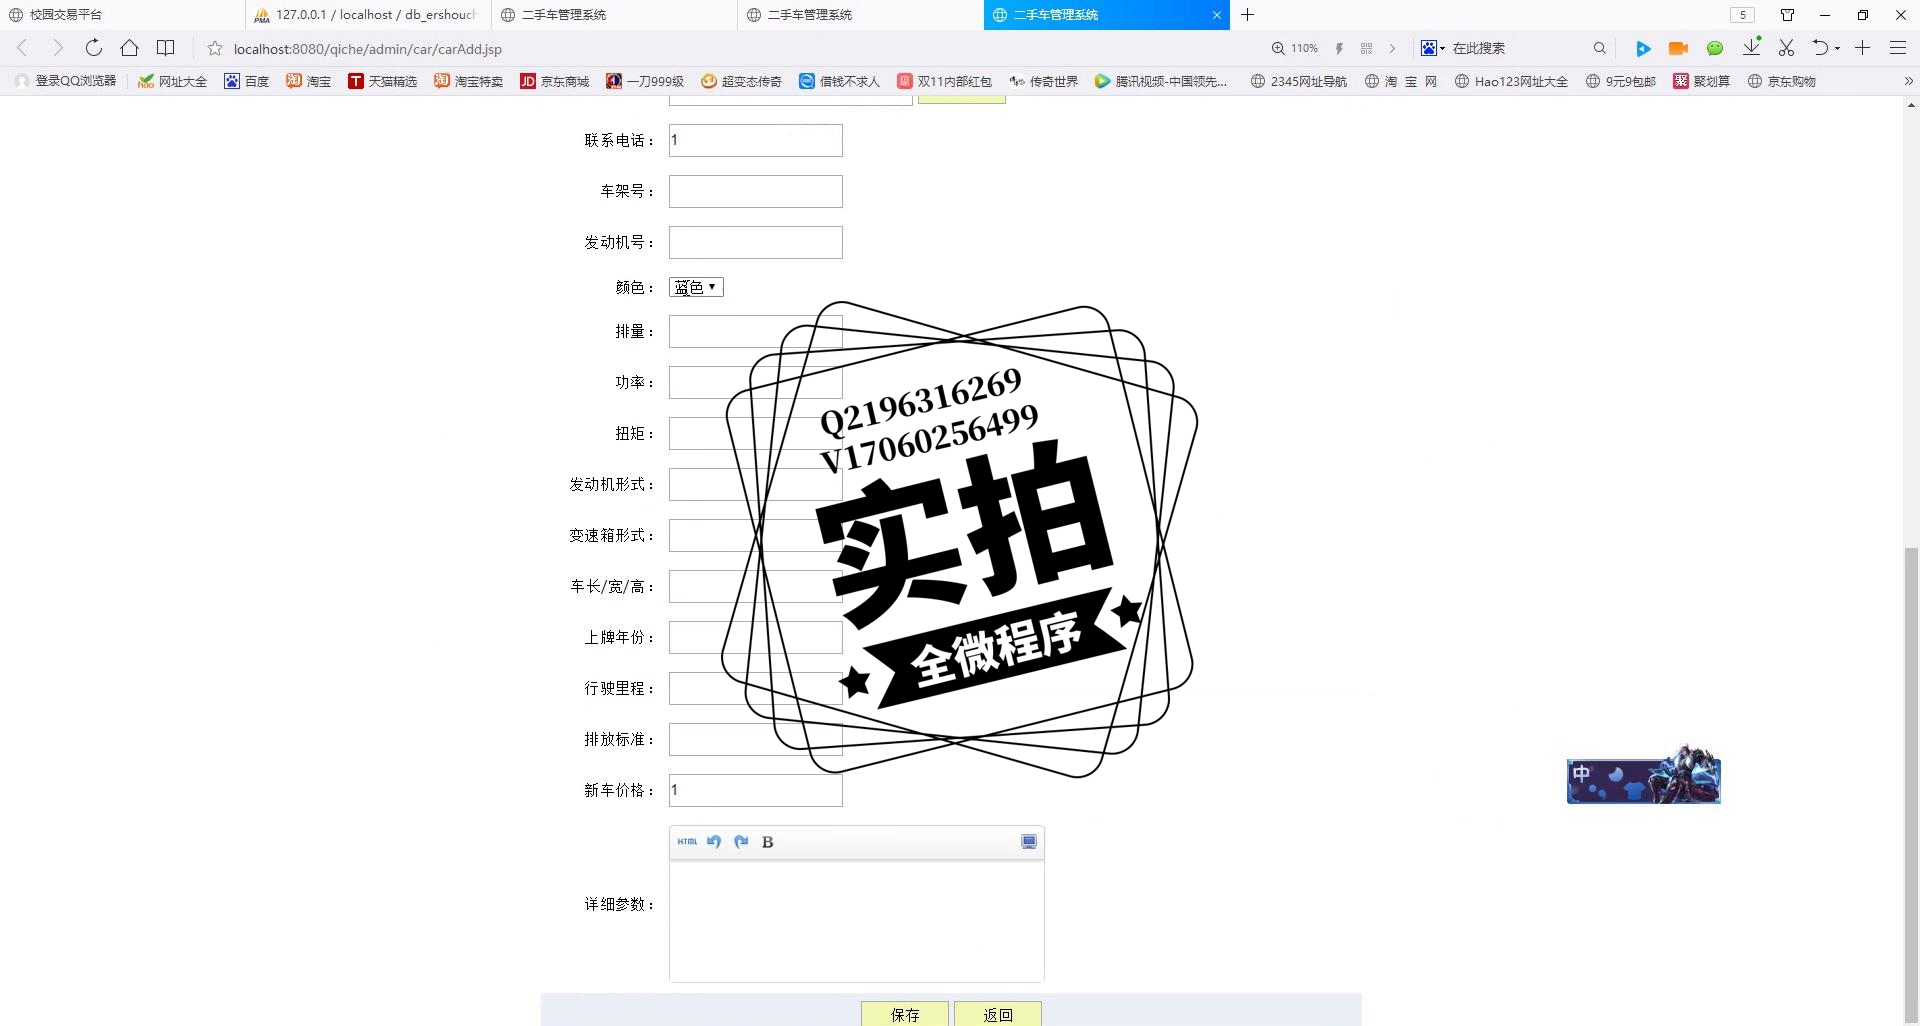Toggle fullscreen icon in editor toolbar
The image size is (1920, 1026).
1029,842
